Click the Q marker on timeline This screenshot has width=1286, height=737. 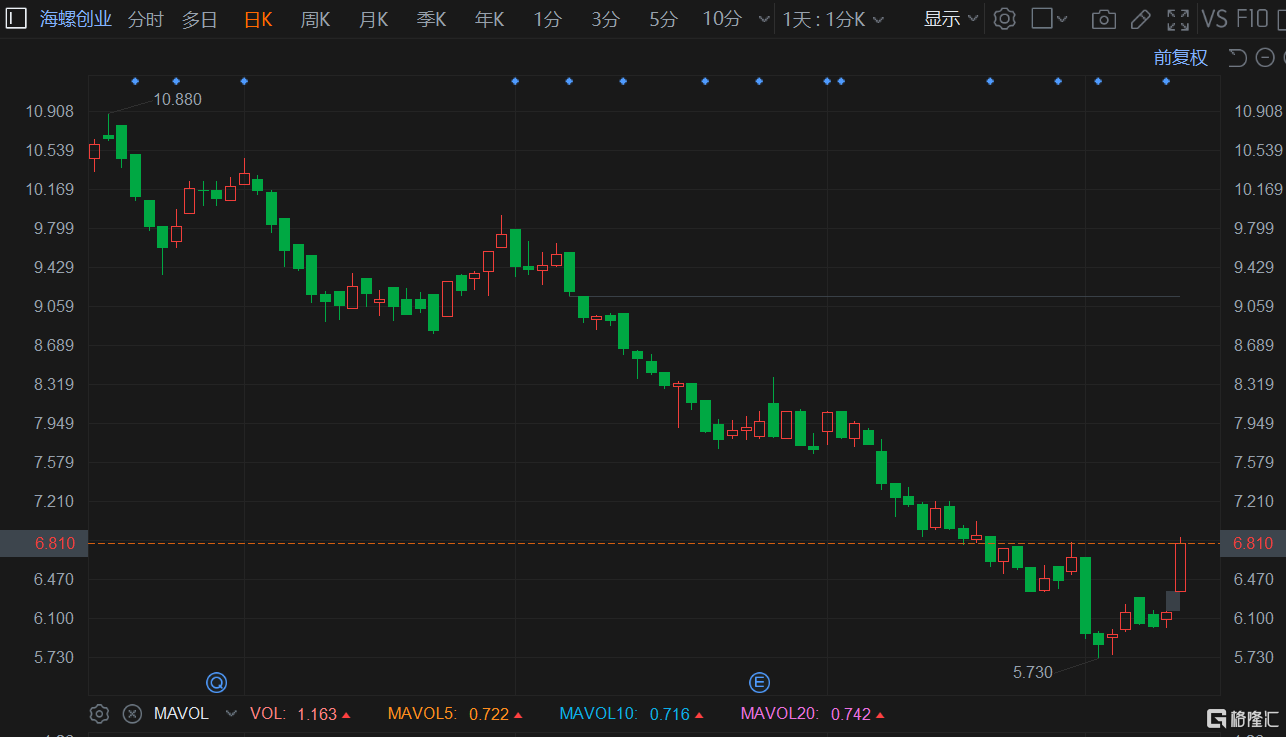point(216,683)
